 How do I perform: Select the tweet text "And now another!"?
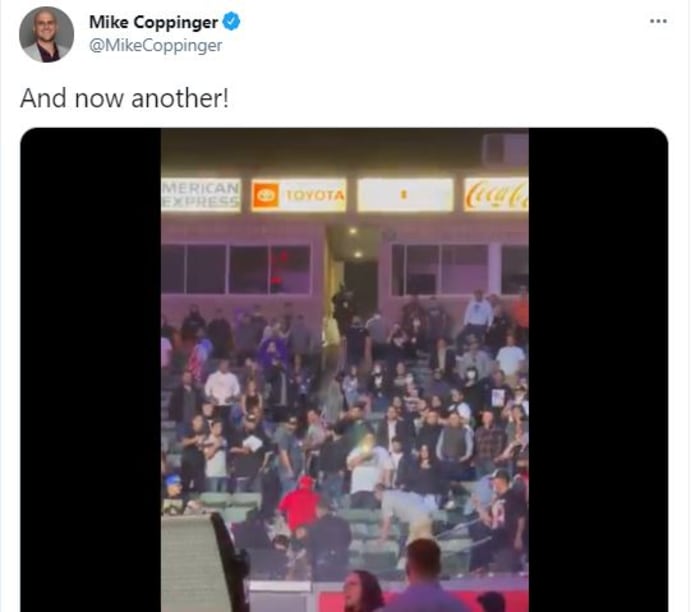point(125,98)
